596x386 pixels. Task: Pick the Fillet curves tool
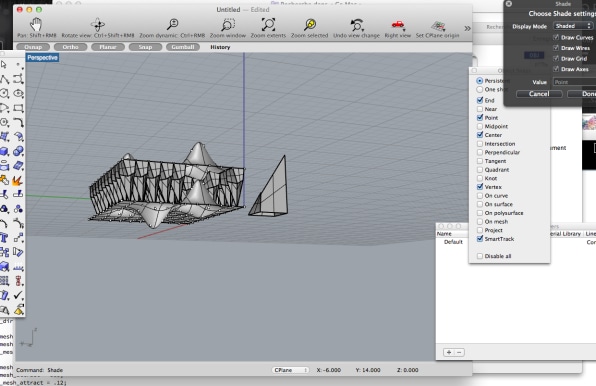pyautogui.click(x=18, y=122)
